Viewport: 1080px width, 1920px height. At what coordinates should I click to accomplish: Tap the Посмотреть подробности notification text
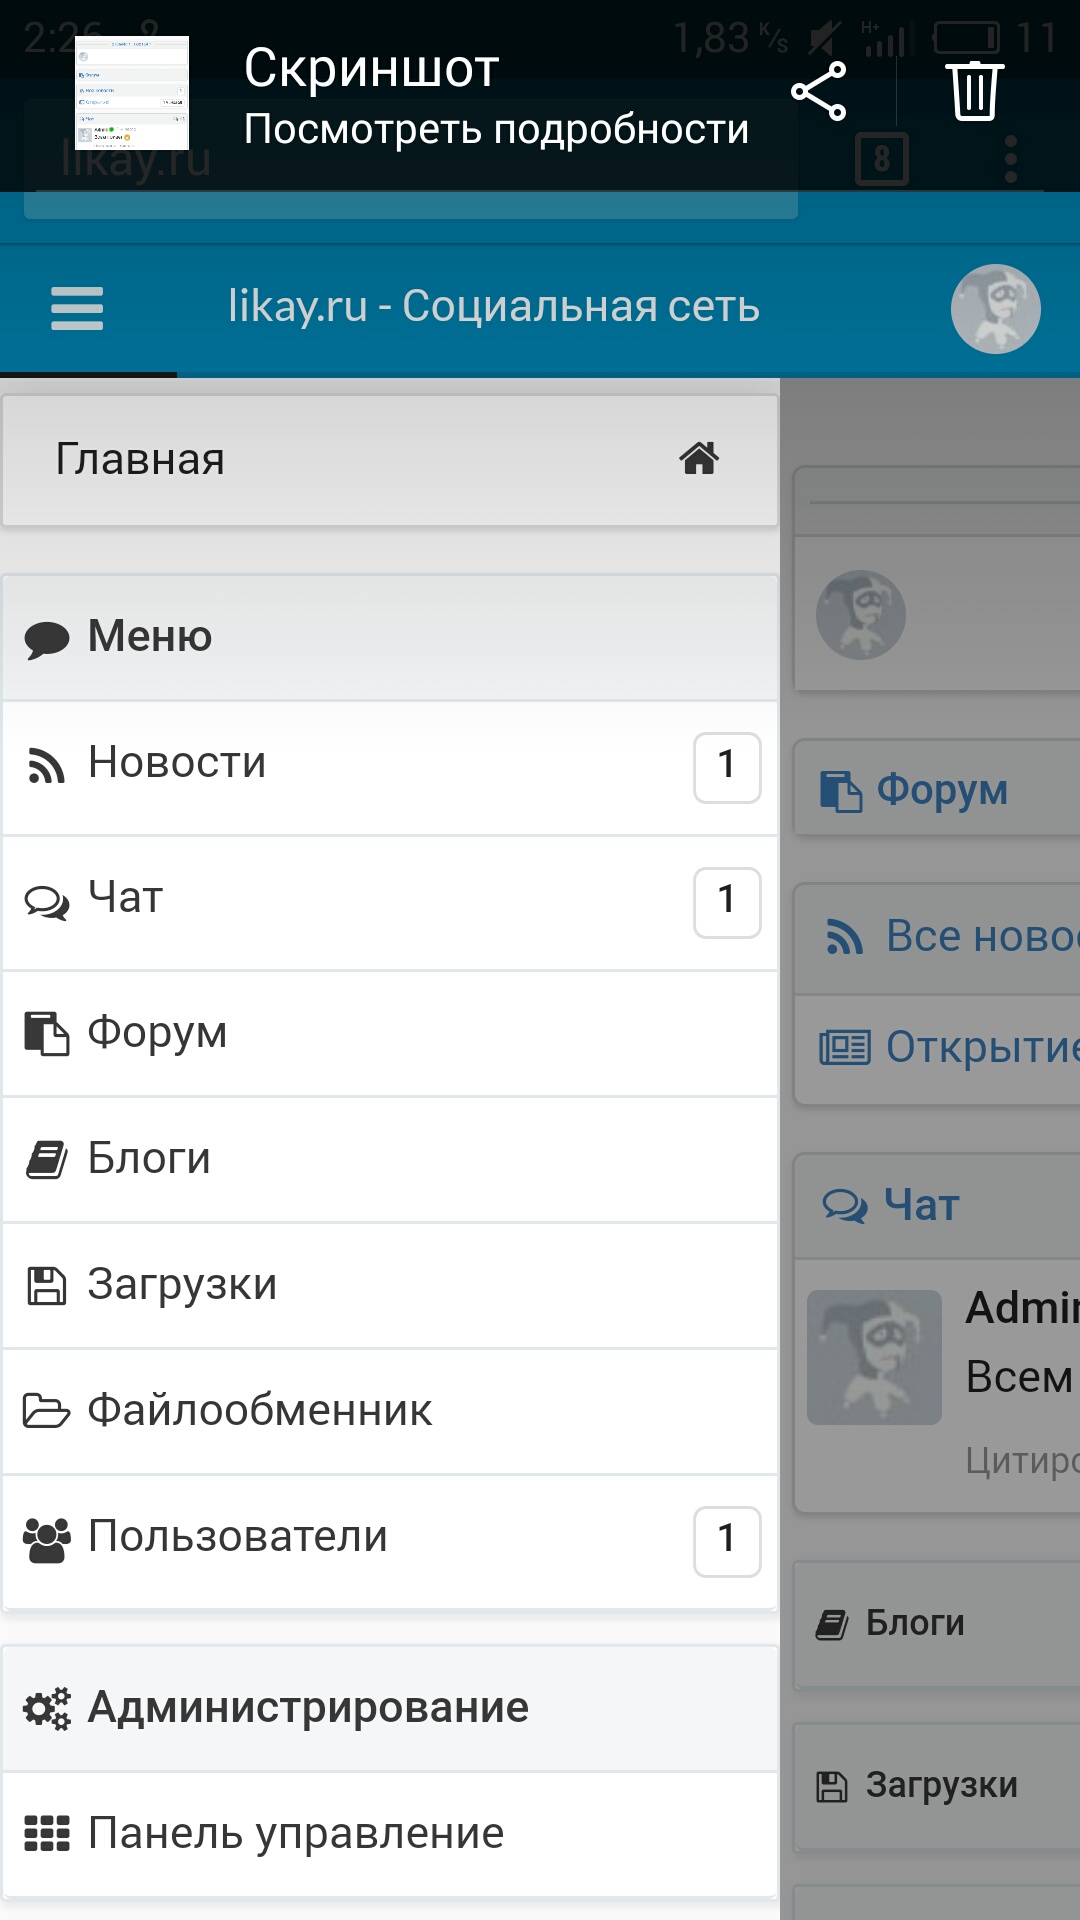(496, 130)
